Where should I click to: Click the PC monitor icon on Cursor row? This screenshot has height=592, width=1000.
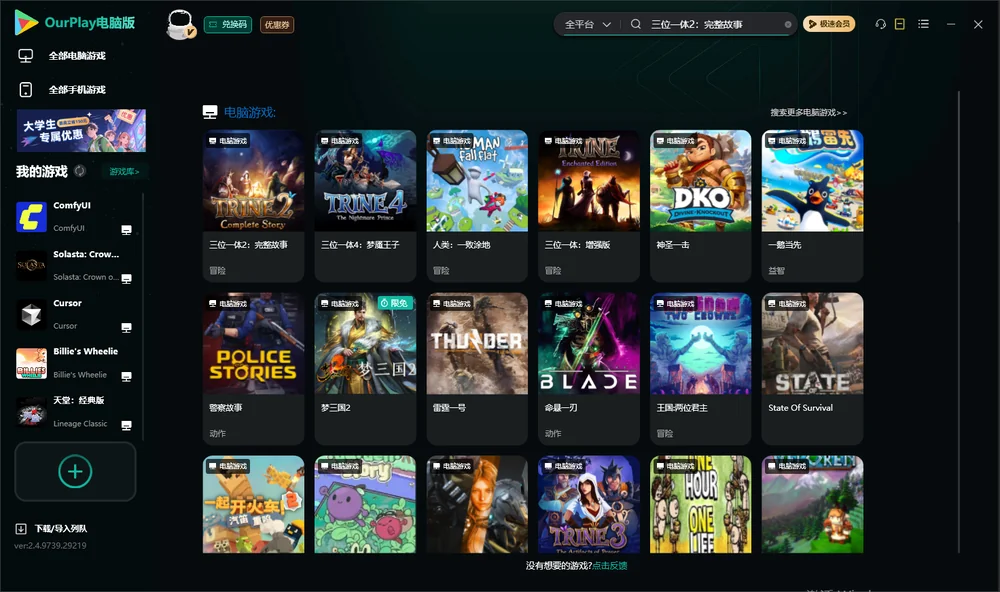126,327
